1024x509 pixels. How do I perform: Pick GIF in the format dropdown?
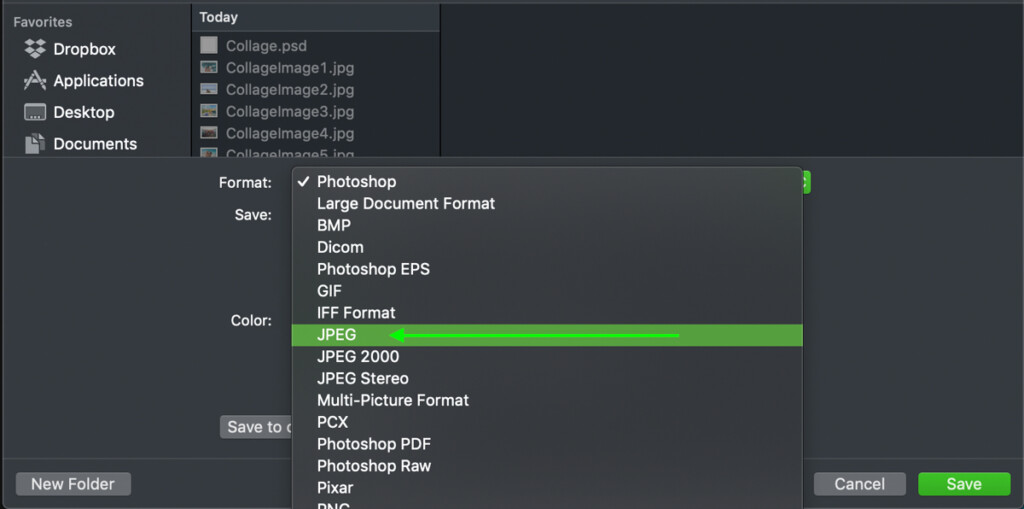click(x=547, y=291)
